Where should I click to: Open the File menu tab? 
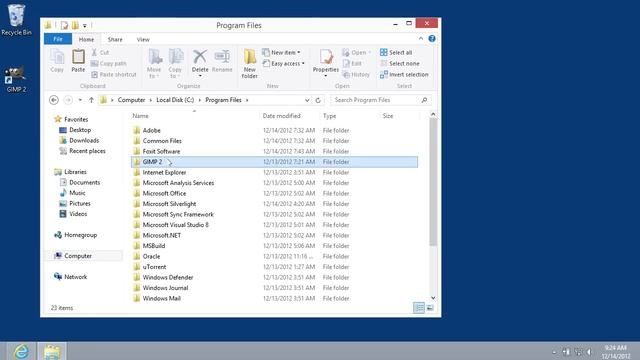[58, 39]
